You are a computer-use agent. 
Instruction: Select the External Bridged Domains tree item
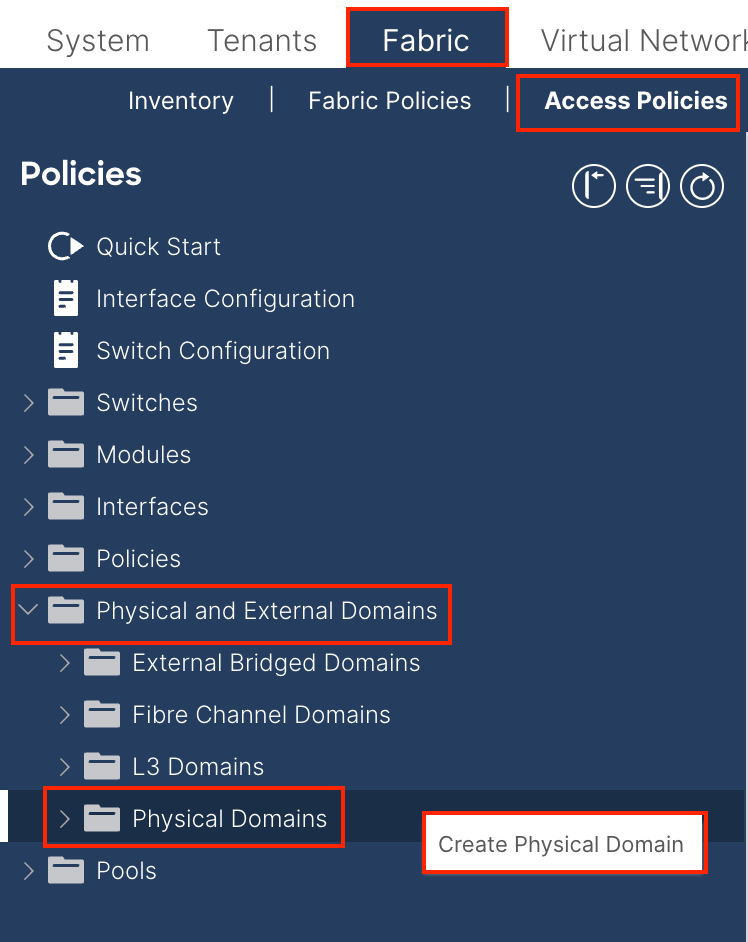tap(276, 663)
